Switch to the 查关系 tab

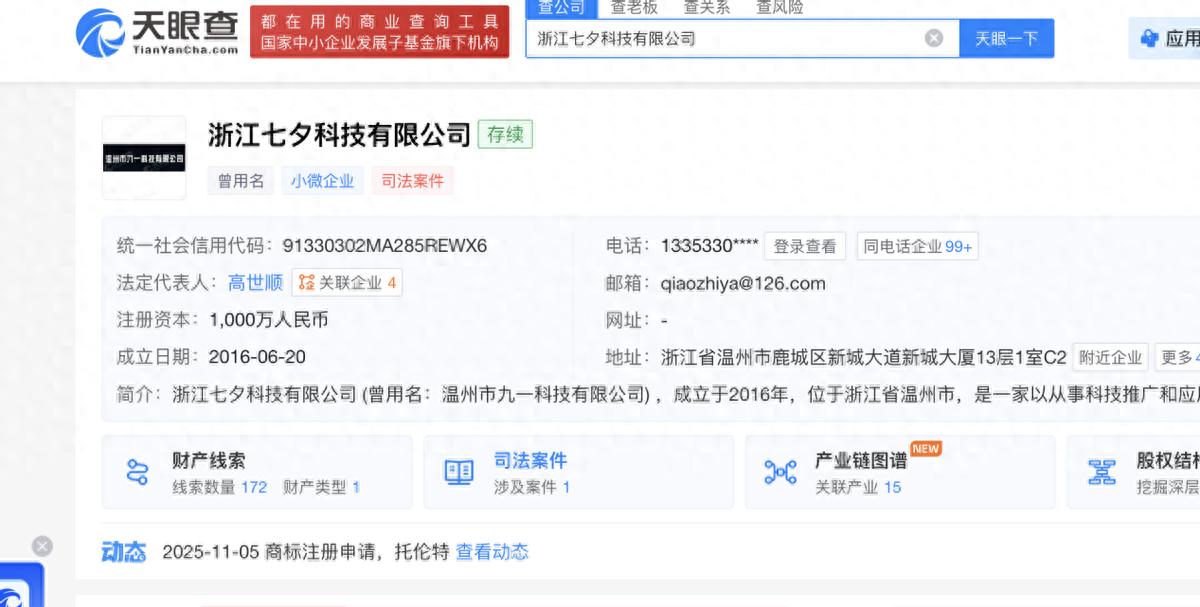click(x=706, y=7)
